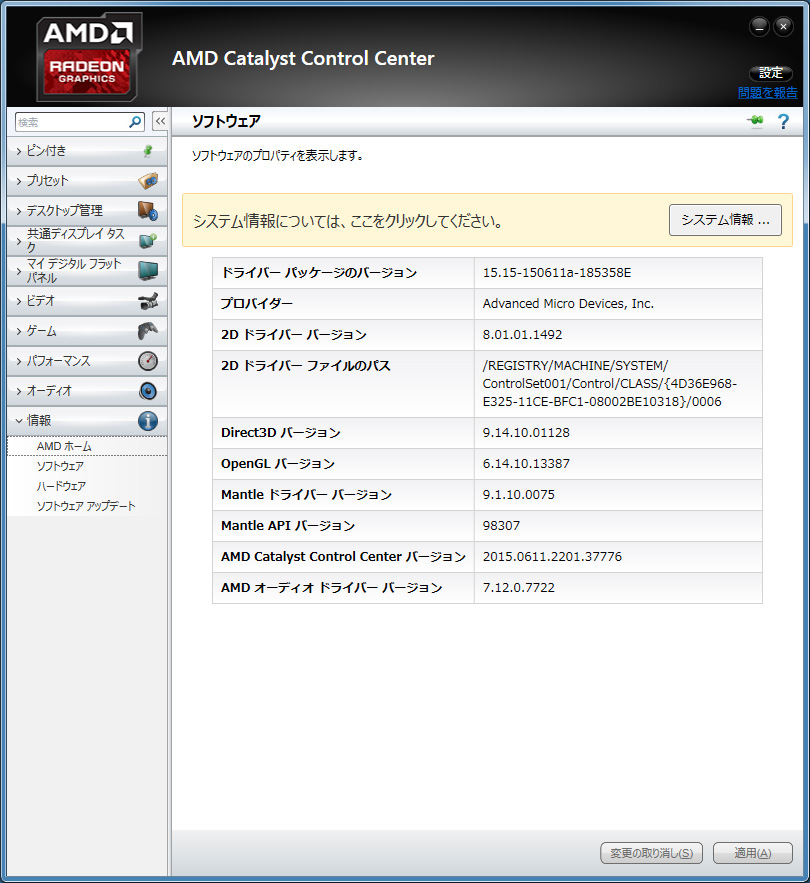Click the Mantle driver version 9.1.10.0075
810x883 pixels.
pos(518,494)
